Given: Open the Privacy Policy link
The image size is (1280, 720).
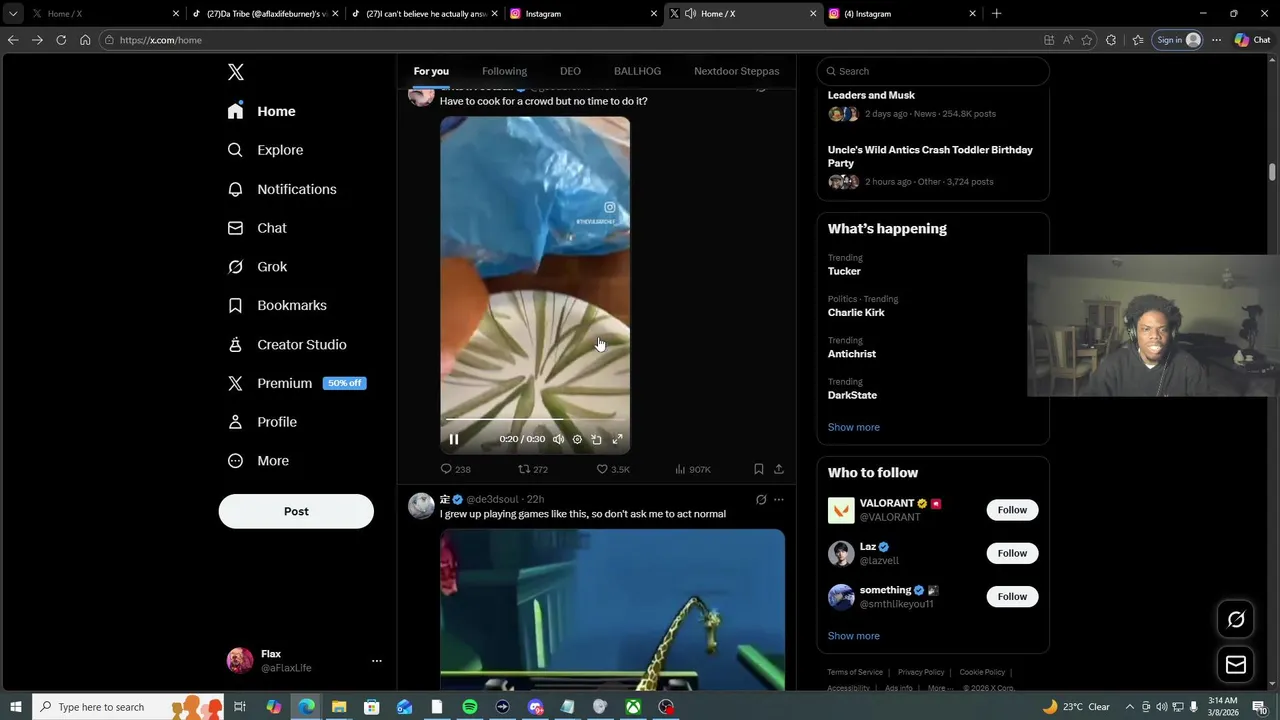Looking at the screenshot, I should pyautogui.click(x=921, y=672).
